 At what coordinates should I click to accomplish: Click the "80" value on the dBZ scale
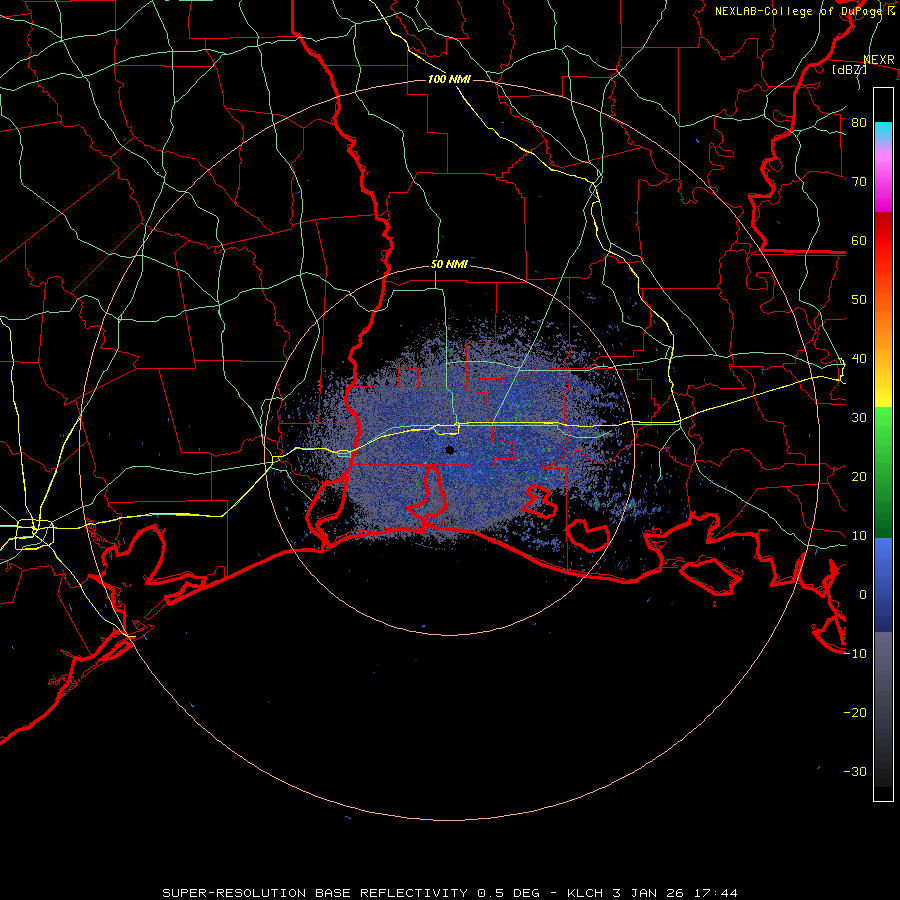pos(859,122)
